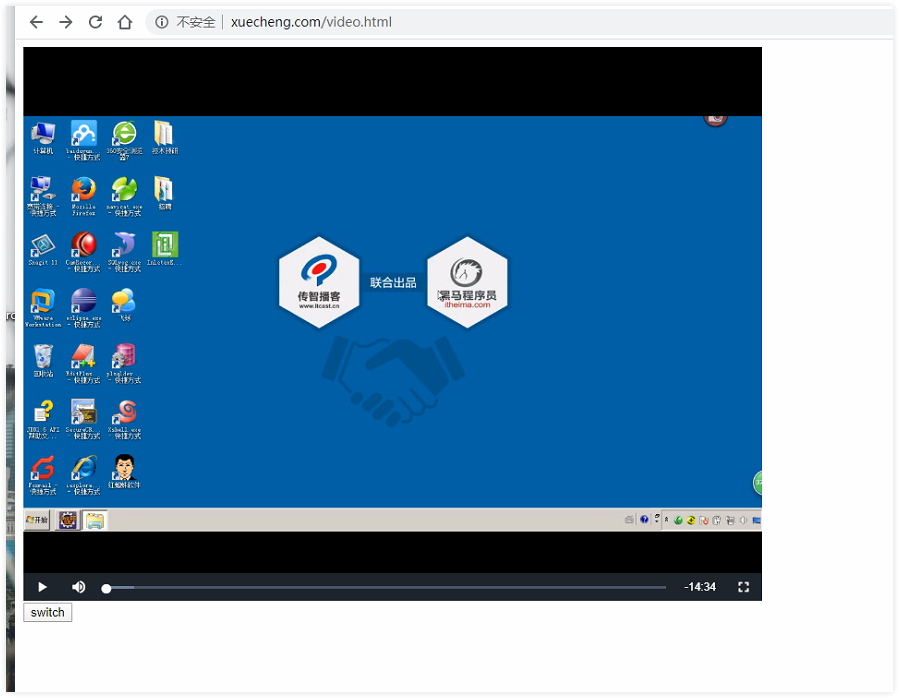Click the cartoon man face desktop icon
This screenshot has width=899, height=698.
click(x=124, y=471)
